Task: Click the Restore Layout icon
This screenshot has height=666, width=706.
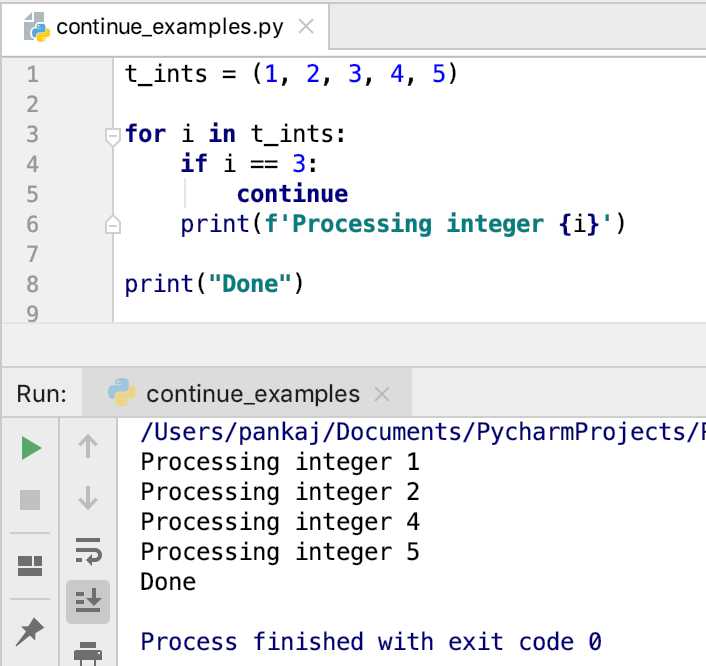Action: click(x=31, y=566)
